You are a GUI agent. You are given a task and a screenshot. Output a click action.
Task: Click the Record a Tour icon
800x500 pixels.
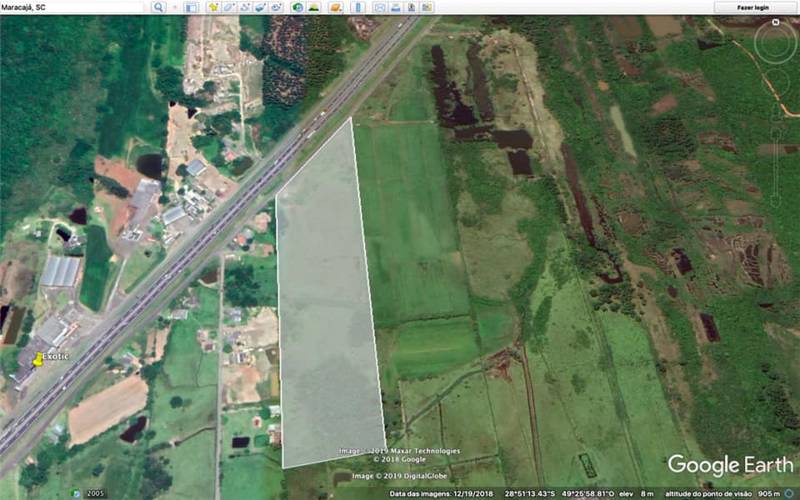277,7
